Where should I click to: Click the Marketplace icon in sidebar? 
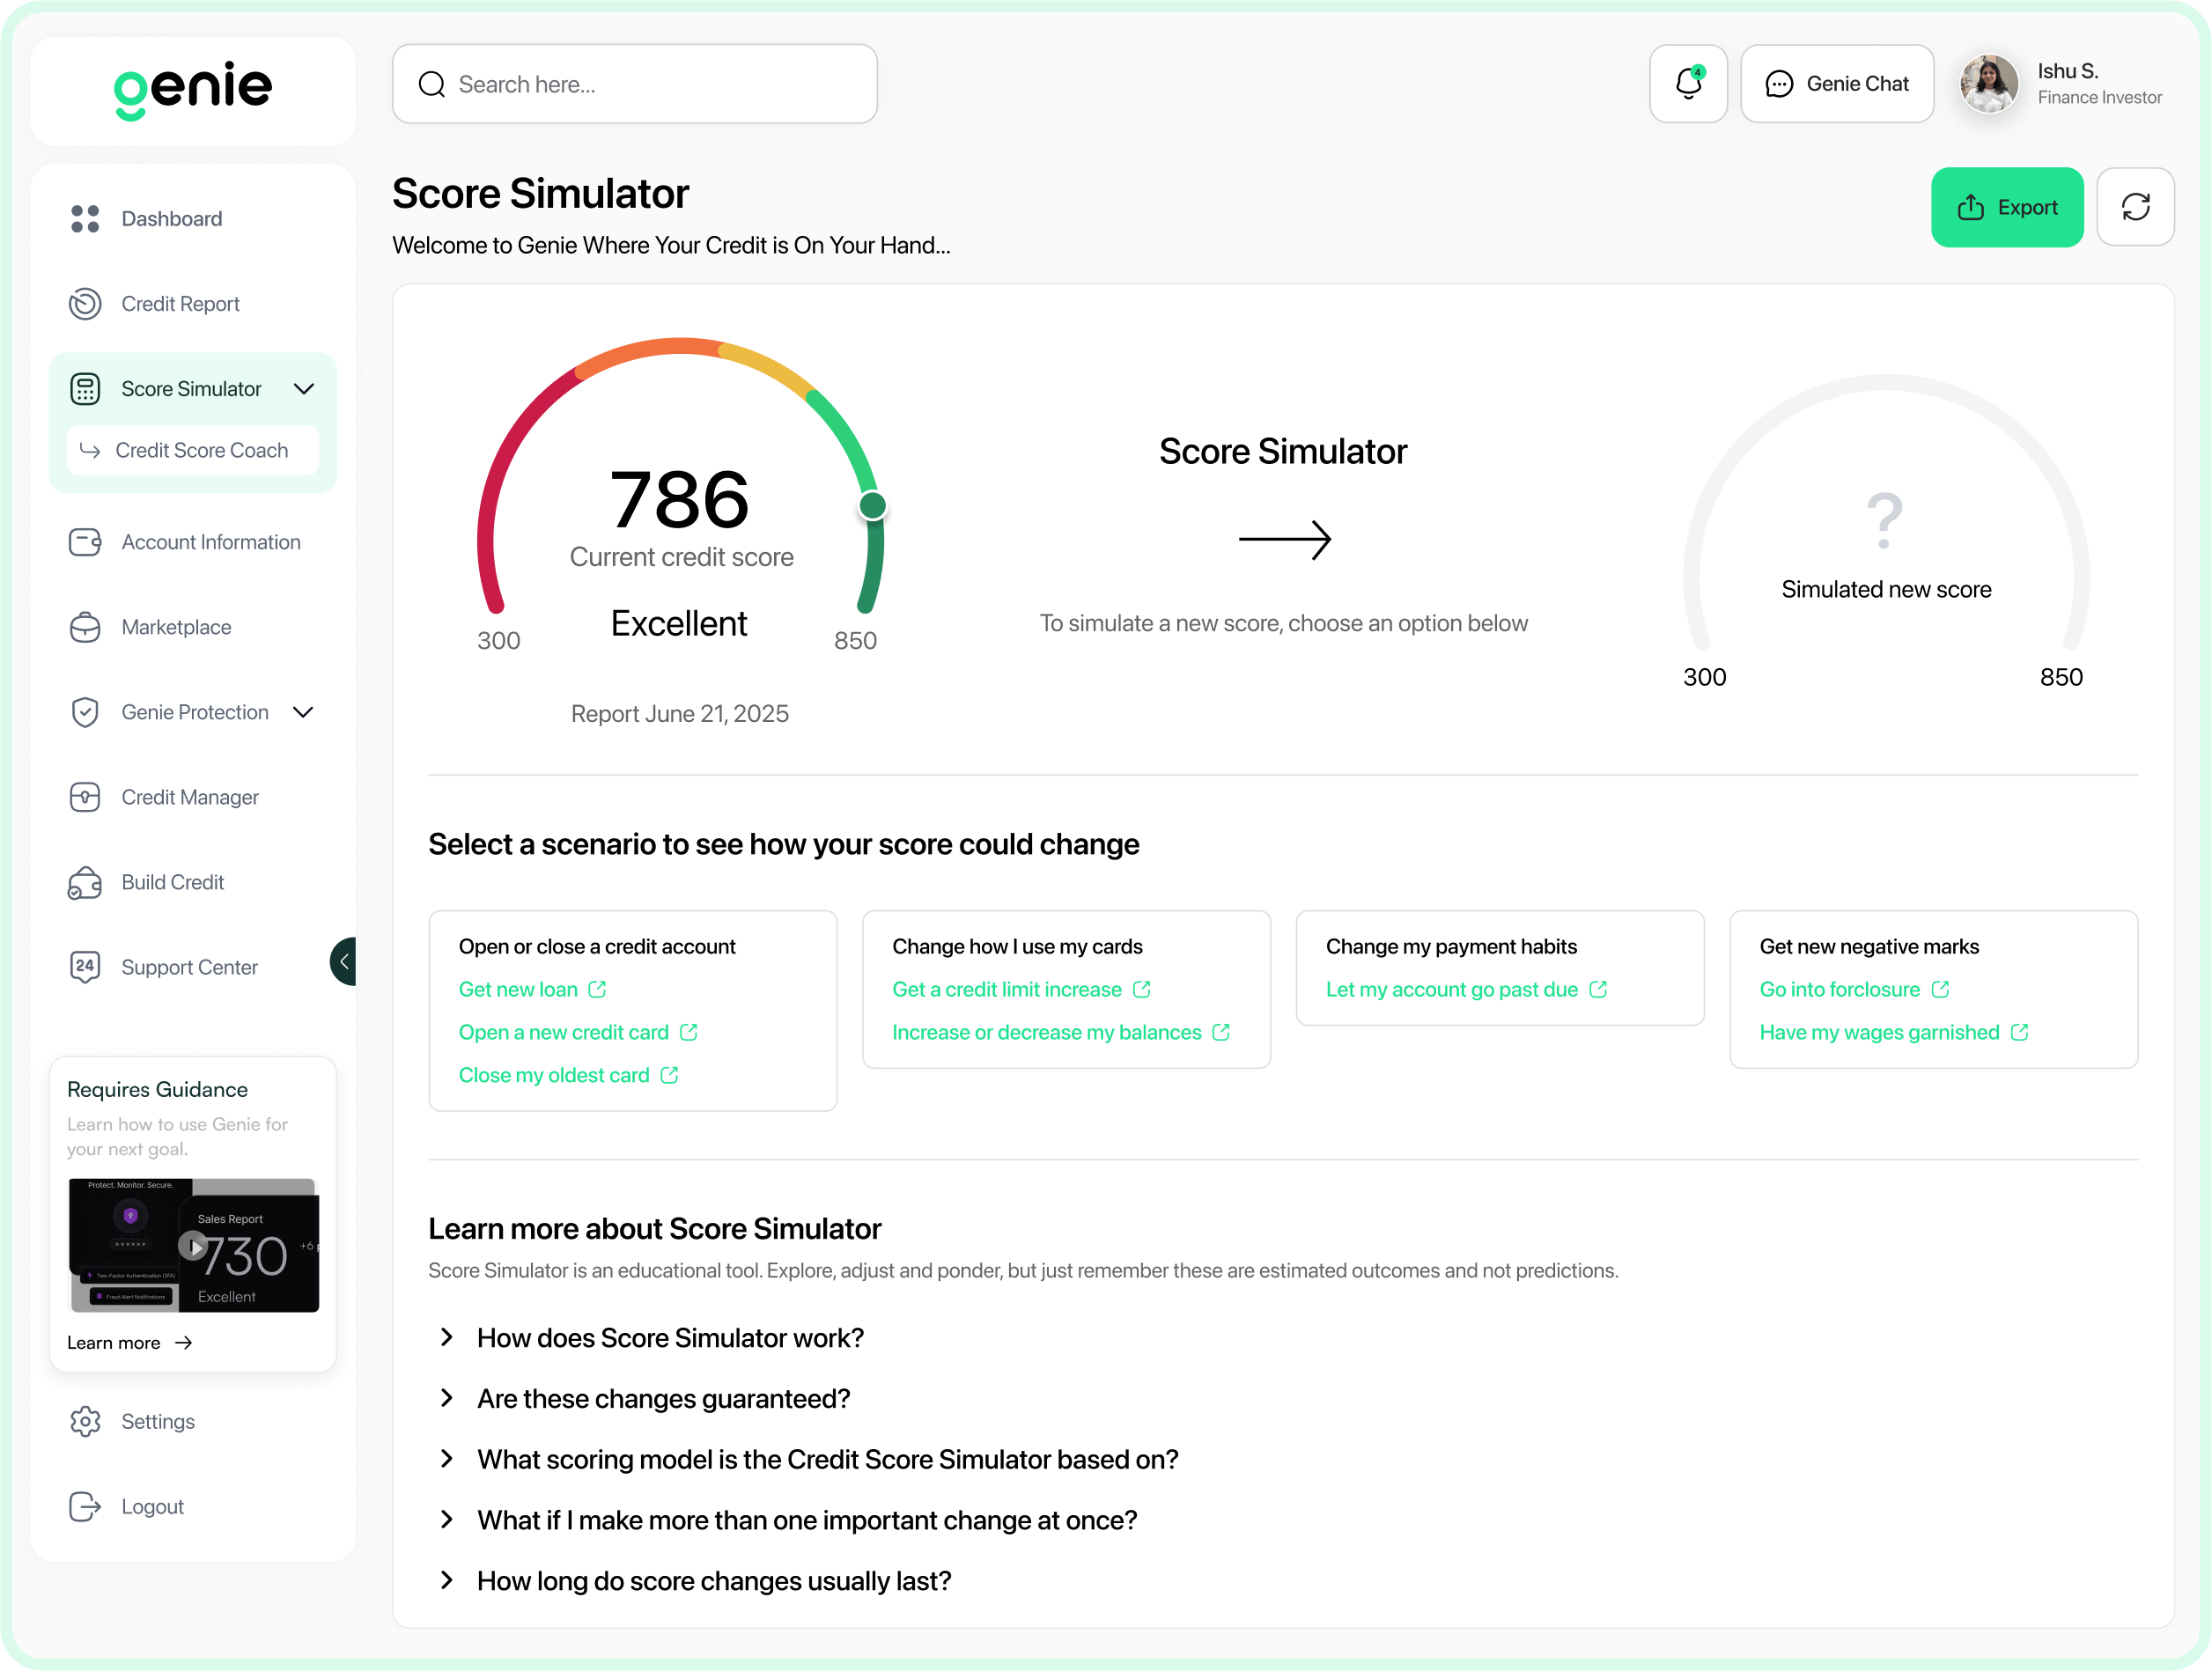coord(85,627)
